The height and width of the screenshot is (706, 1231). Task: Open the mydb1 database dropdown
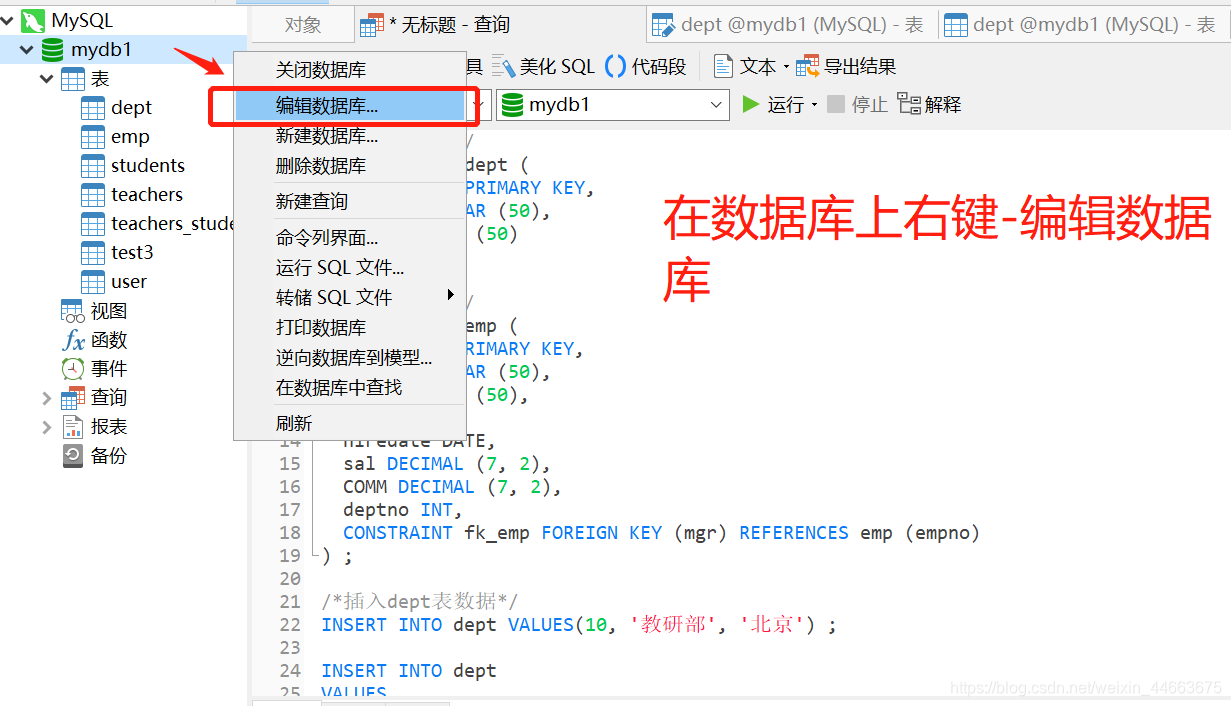717,105
